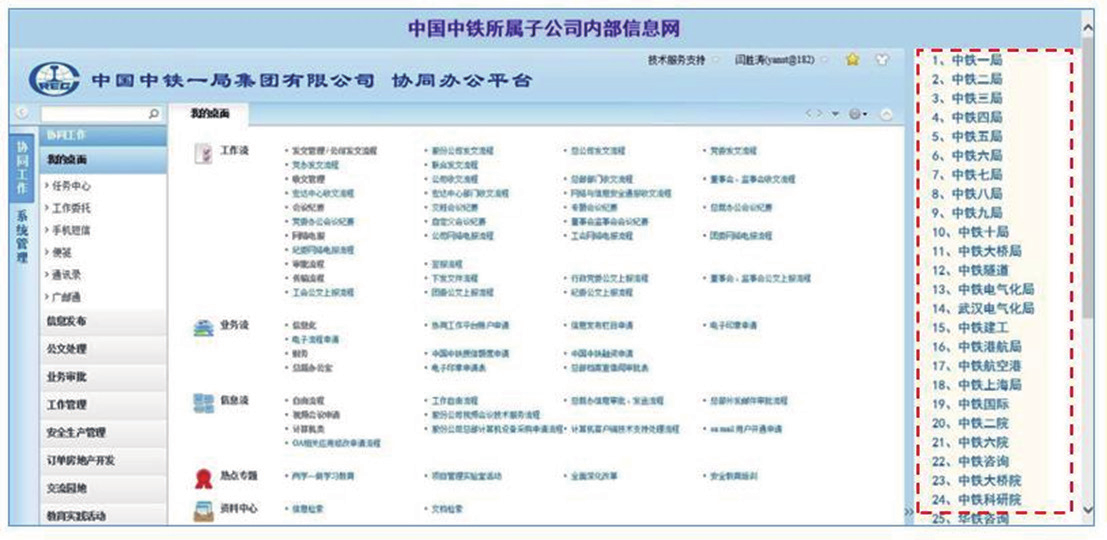Click the red 热点专题 badge icon

click(203, 479)
